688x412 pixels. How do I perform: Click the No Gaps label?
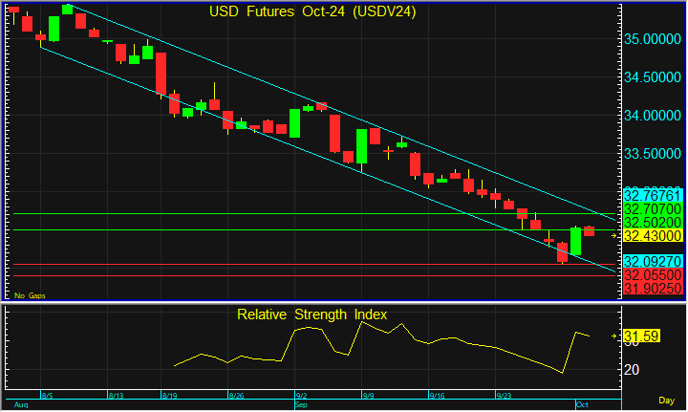[29, 295]
